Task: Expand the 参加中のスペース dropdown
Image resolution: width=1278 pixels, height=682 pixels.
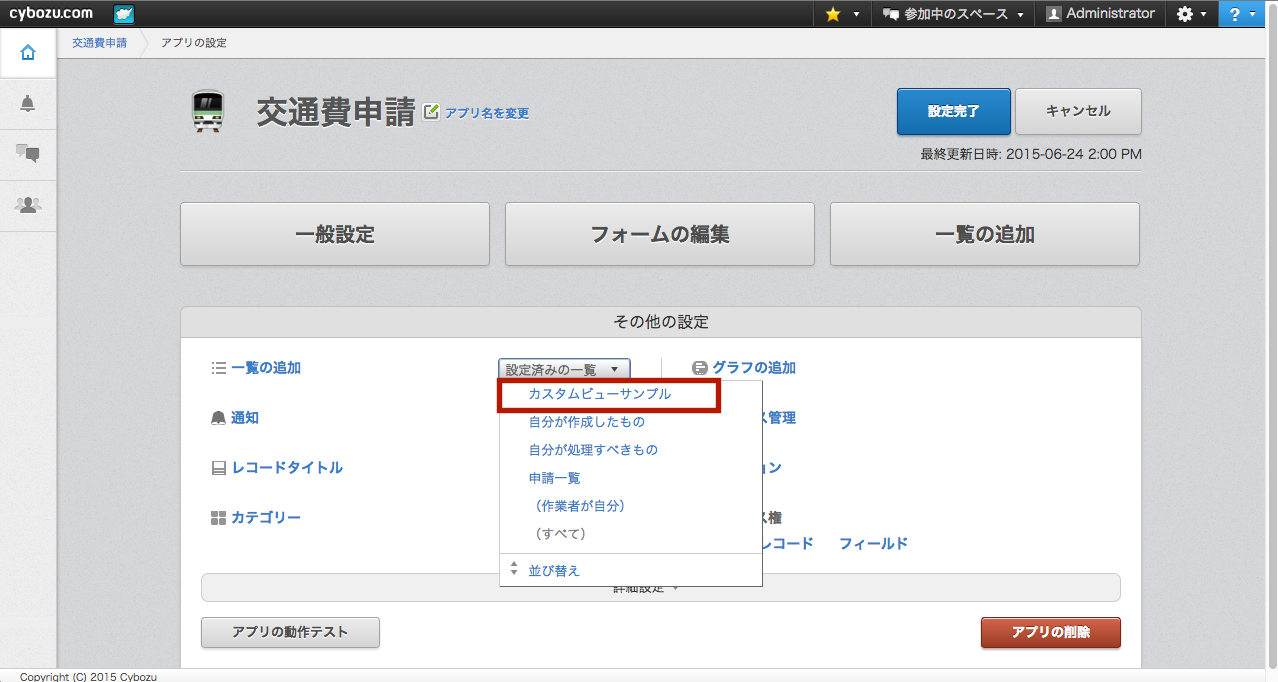Action: tap(952, 14)
